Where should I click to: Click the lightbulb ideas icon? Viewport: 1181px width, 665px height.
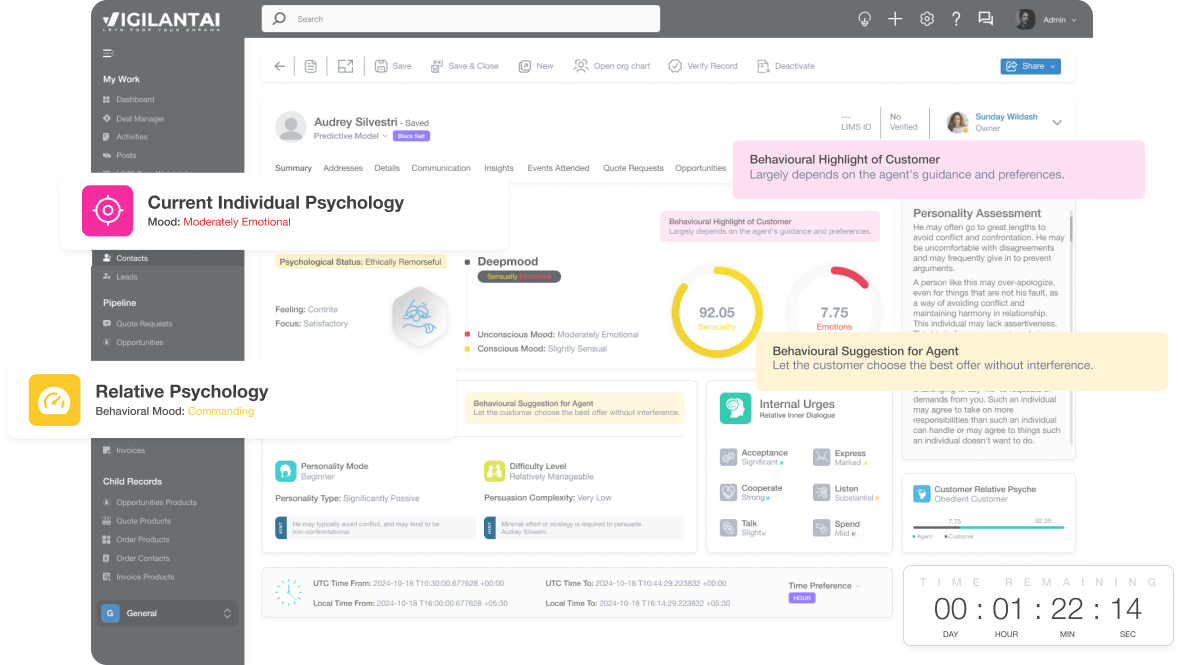coord(865,20)
